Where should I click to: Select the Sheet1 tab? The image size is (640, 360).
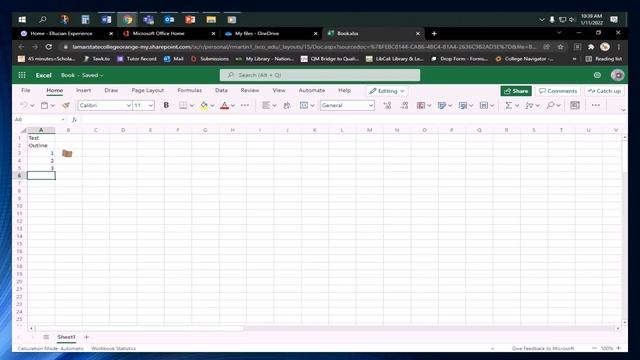click(66, 337)
